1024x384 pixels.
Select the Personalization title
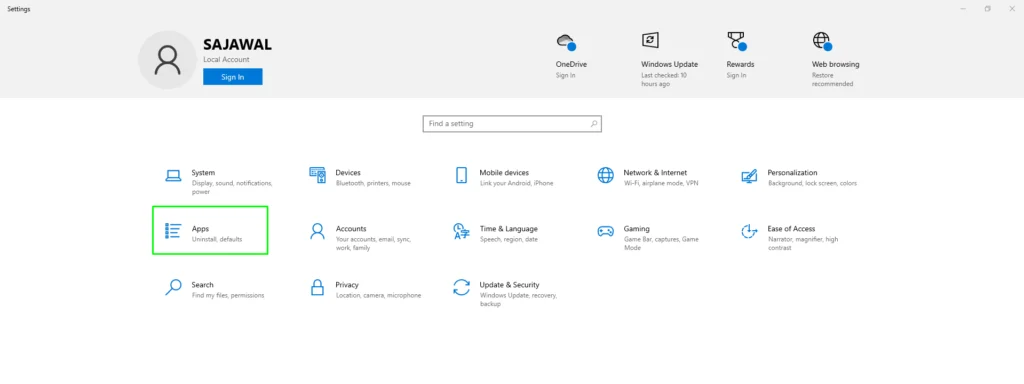pyautogui.click(x=792, y=173)
